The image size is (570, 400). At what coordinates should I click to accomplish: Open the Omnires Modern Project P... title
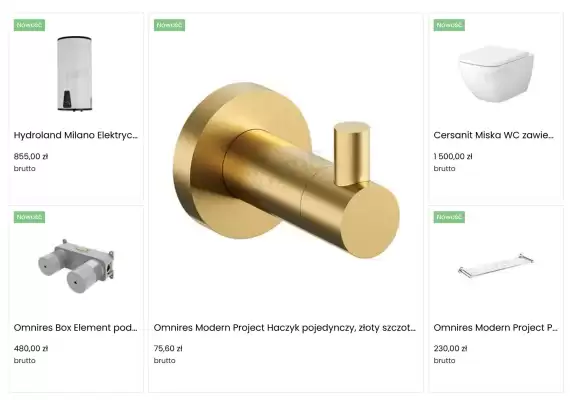[495, 328]
